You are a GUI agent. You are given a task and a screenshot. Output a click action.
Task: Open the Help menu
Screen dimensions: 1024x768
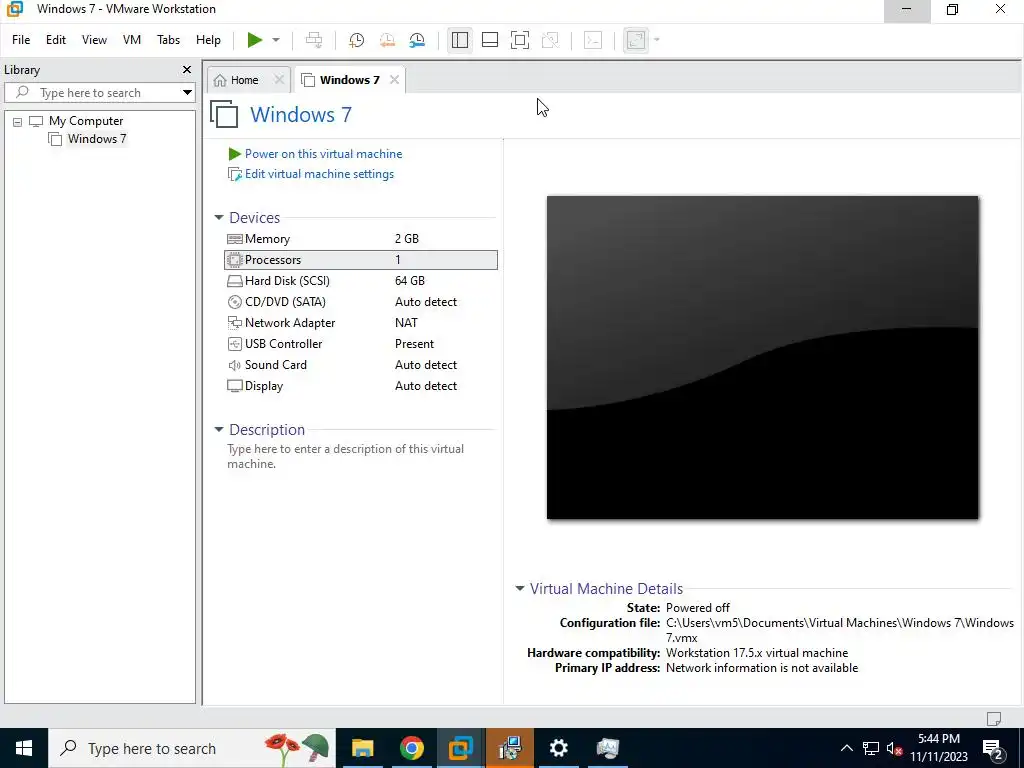(208, 40)
